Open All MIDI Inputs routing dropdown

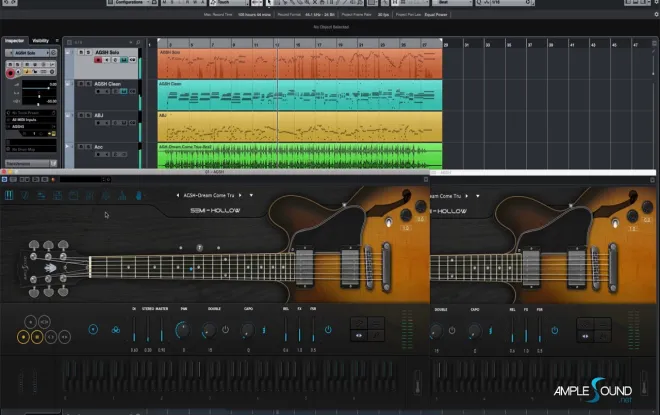coord(31,120)
